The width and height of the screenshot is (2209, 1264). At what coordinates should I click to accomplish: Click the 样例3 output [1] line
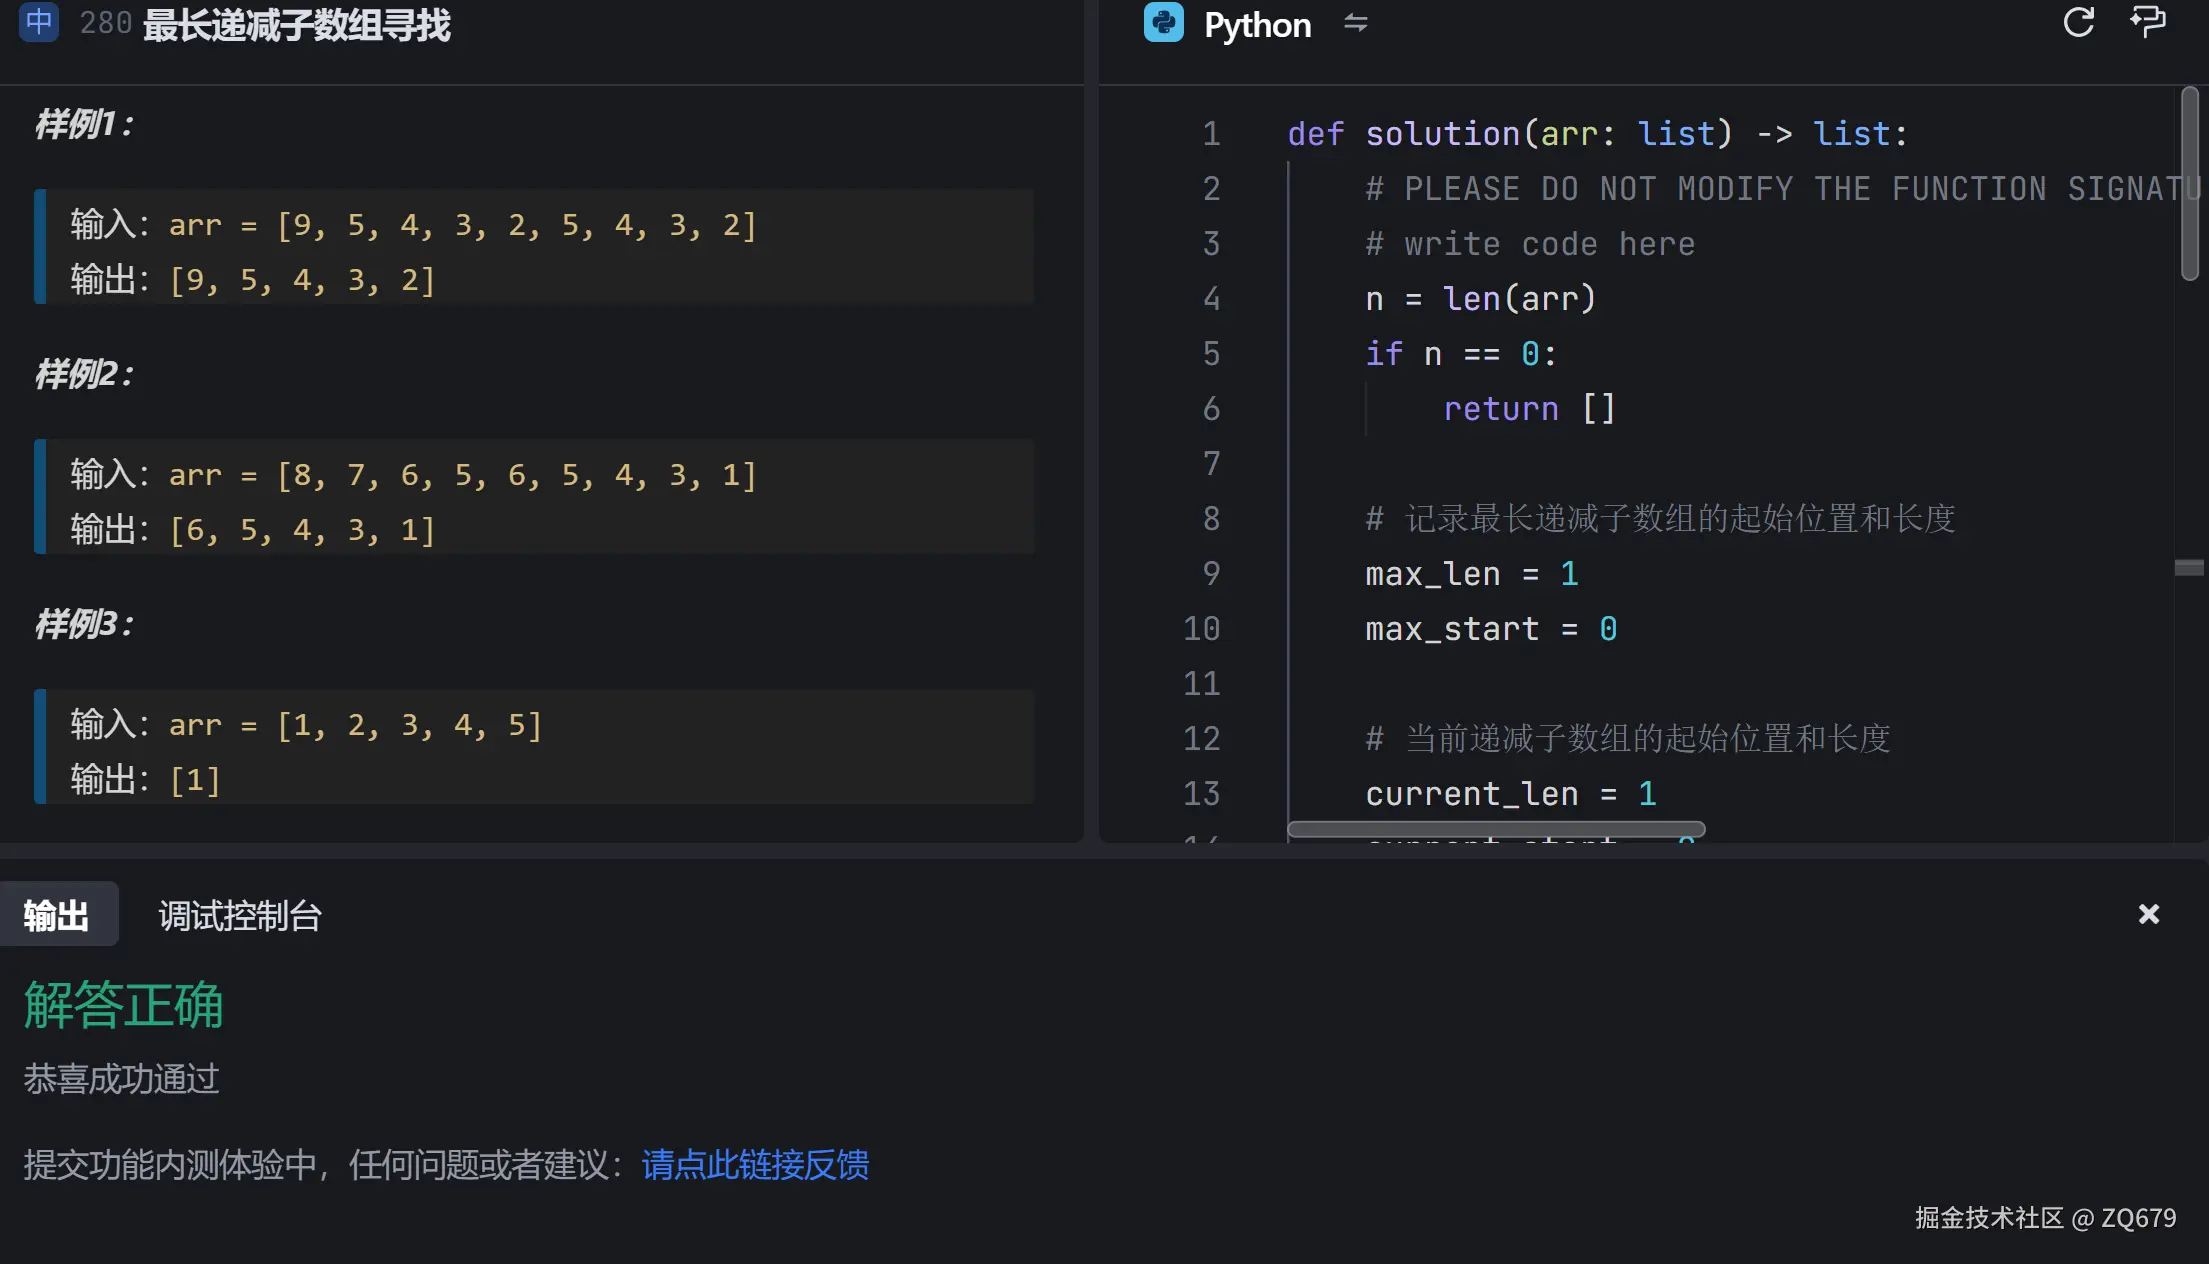[194, 780]
